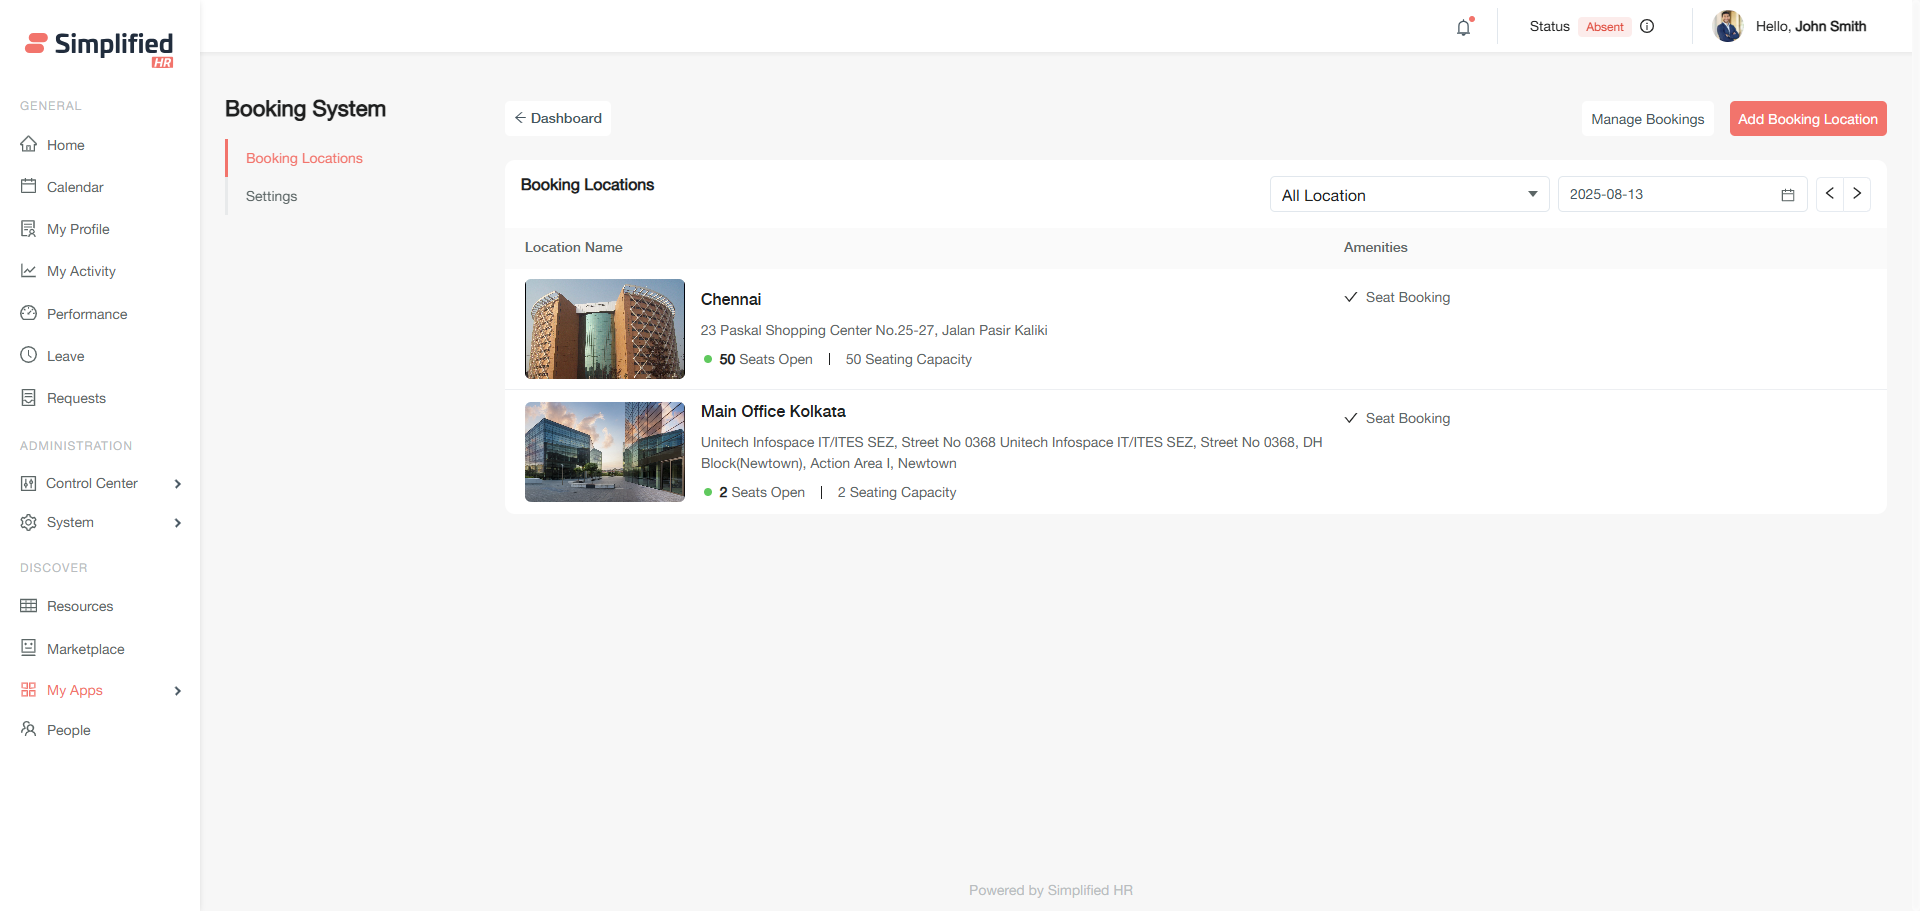Go to the next date with right arrow

pos(1857,194)
